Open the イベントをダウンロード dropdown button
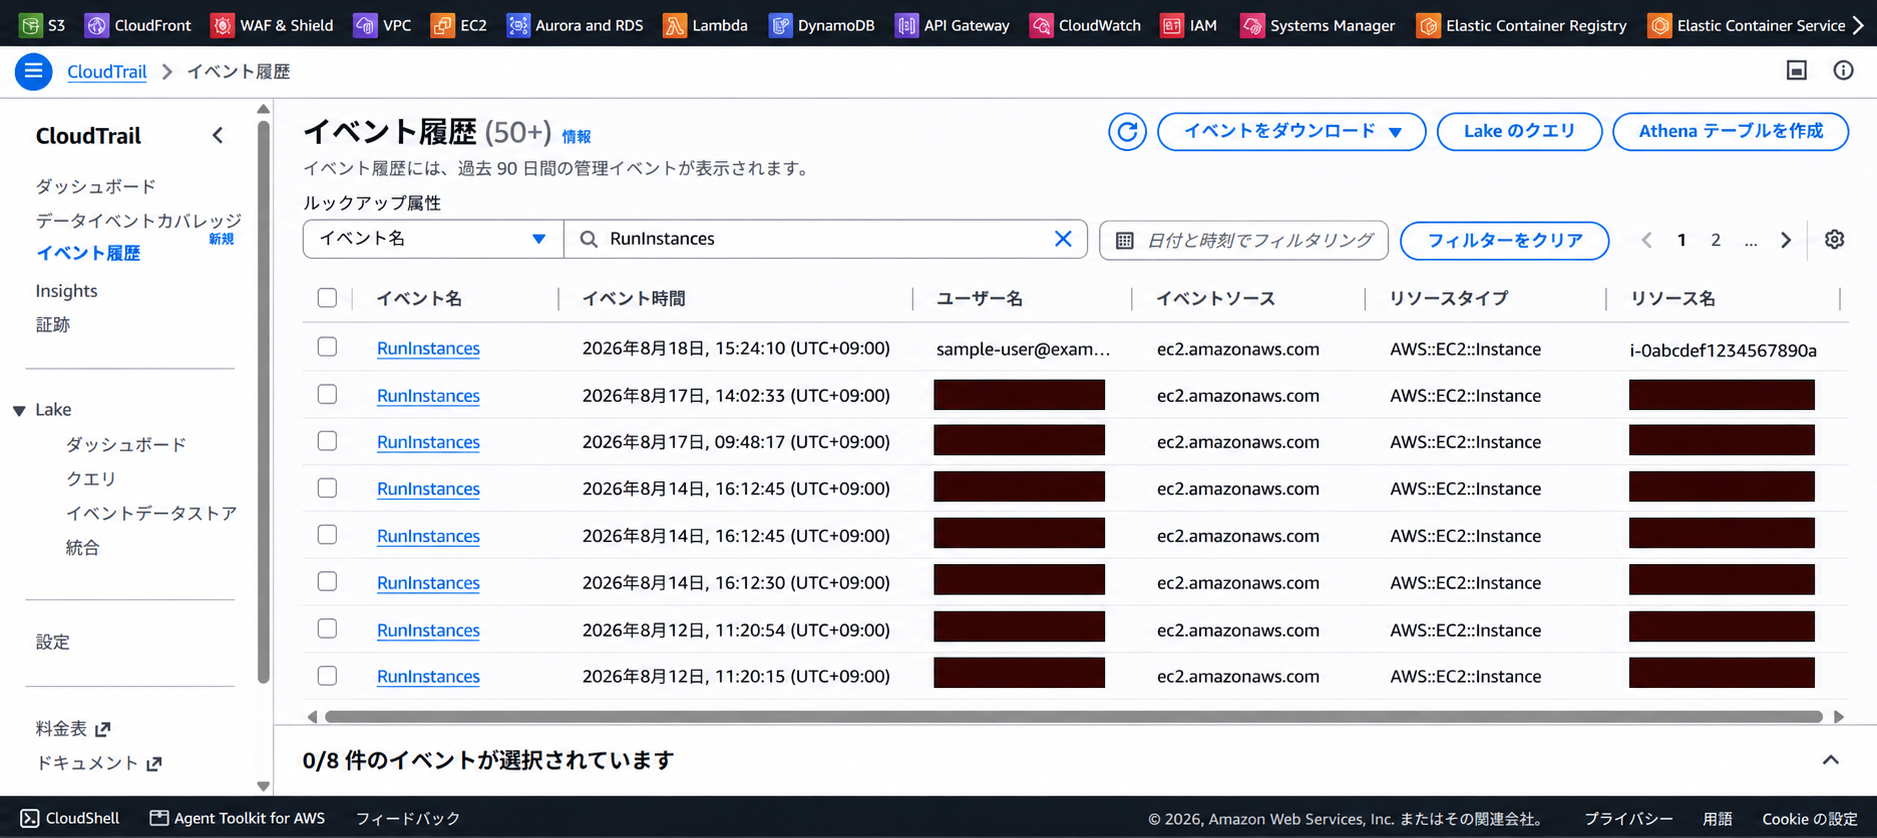Image resolution: width=1877 pixels, height=838 pixels. point(1291,131)
